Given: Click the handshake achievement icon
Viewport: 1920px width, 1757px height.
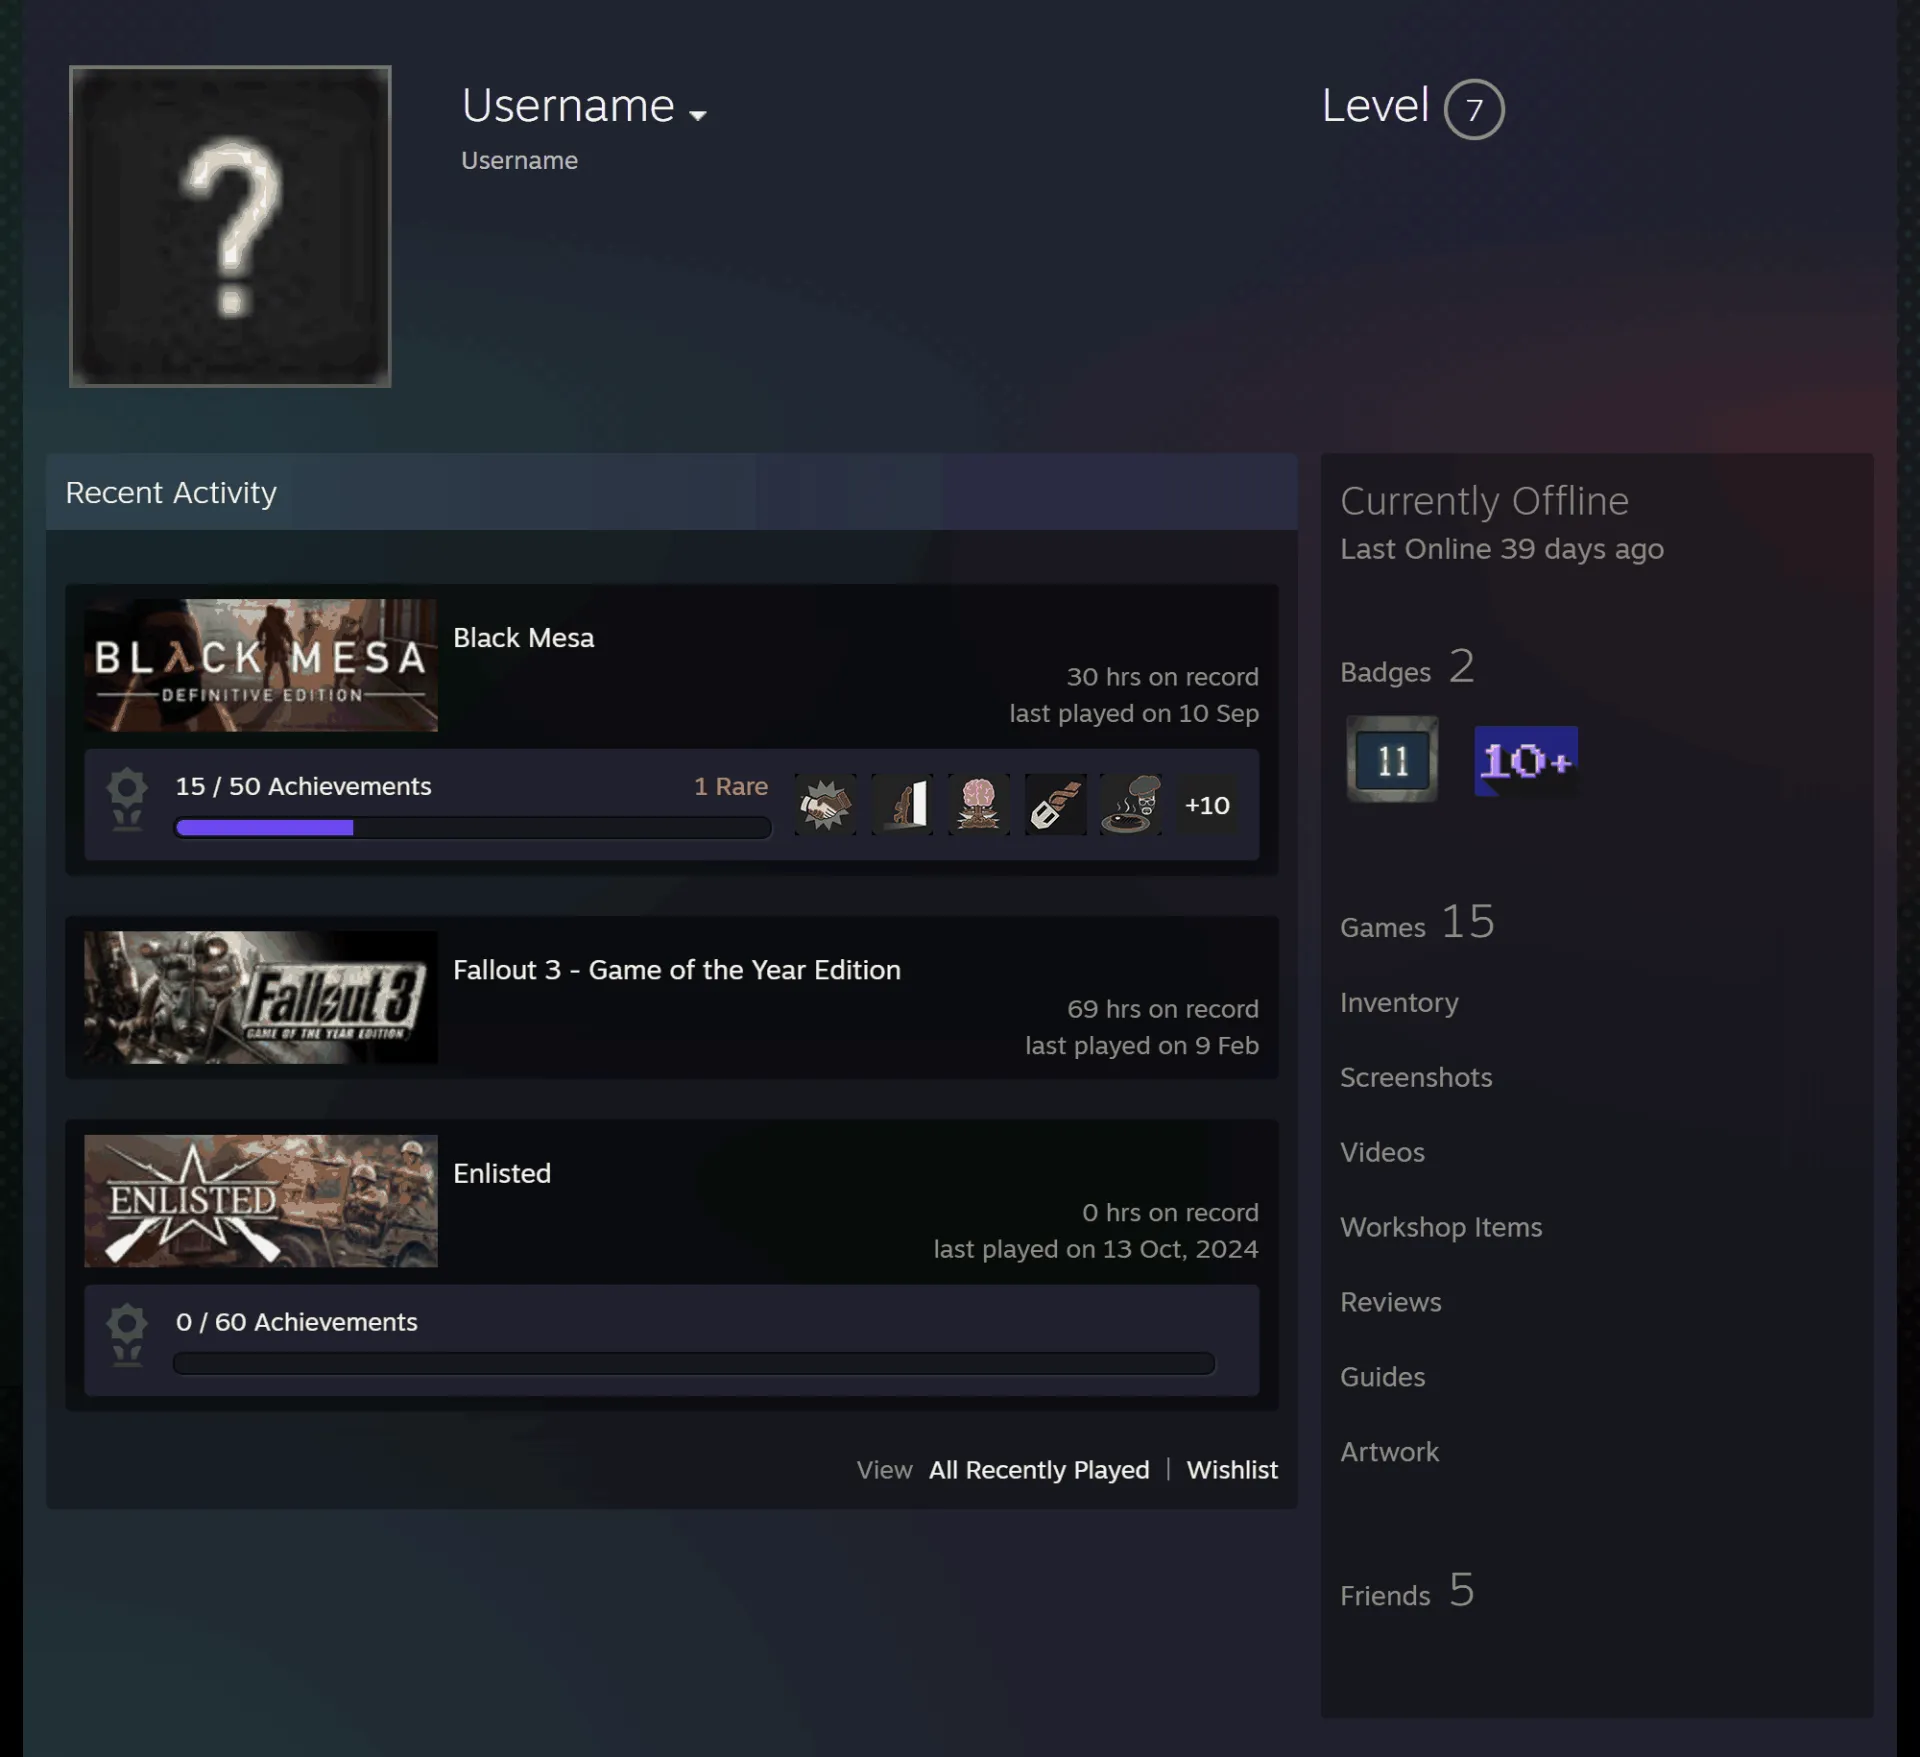Looking at the screenshot, I should pos(825,804).
